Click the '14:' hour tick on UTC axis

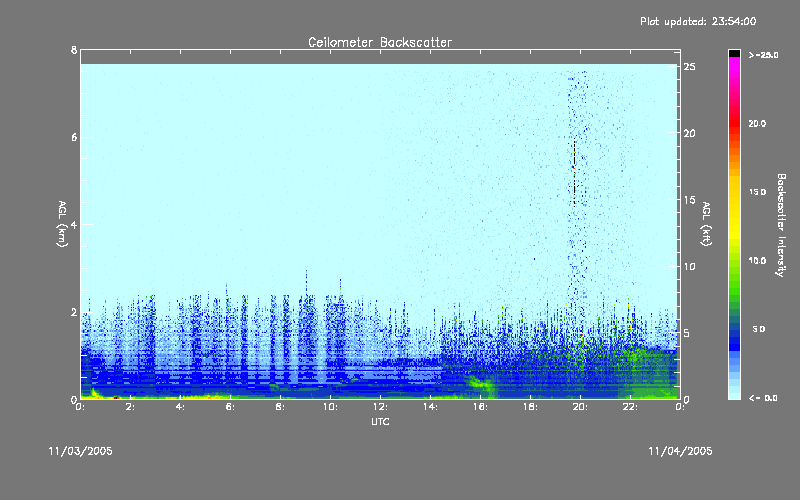(430, 407)
